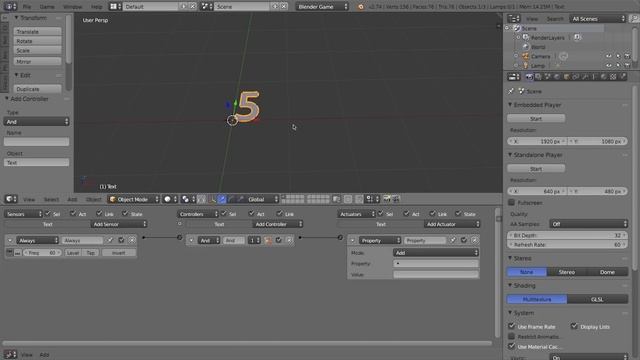Screen dimensions: 640x360
Task: Open the Object Mode dropdown
Action: [133, 199]
